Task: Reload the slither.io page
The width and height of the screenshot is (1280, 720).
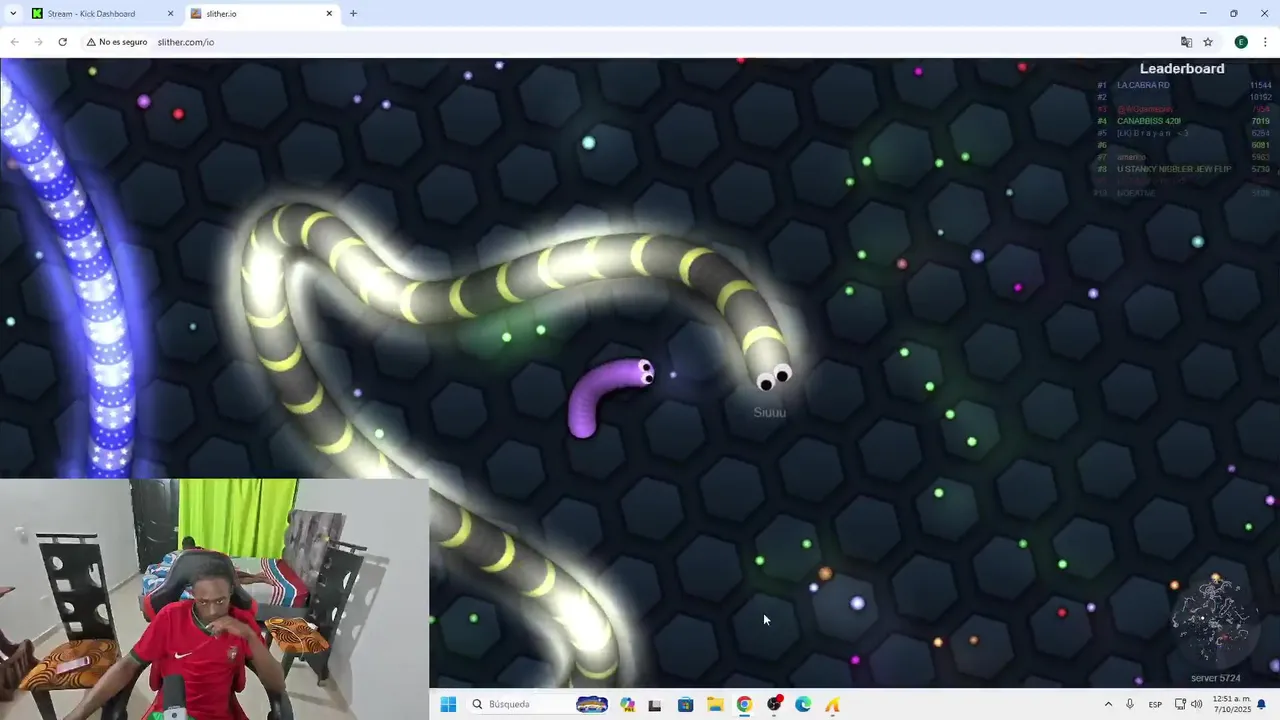Action: tap(62, 42)
